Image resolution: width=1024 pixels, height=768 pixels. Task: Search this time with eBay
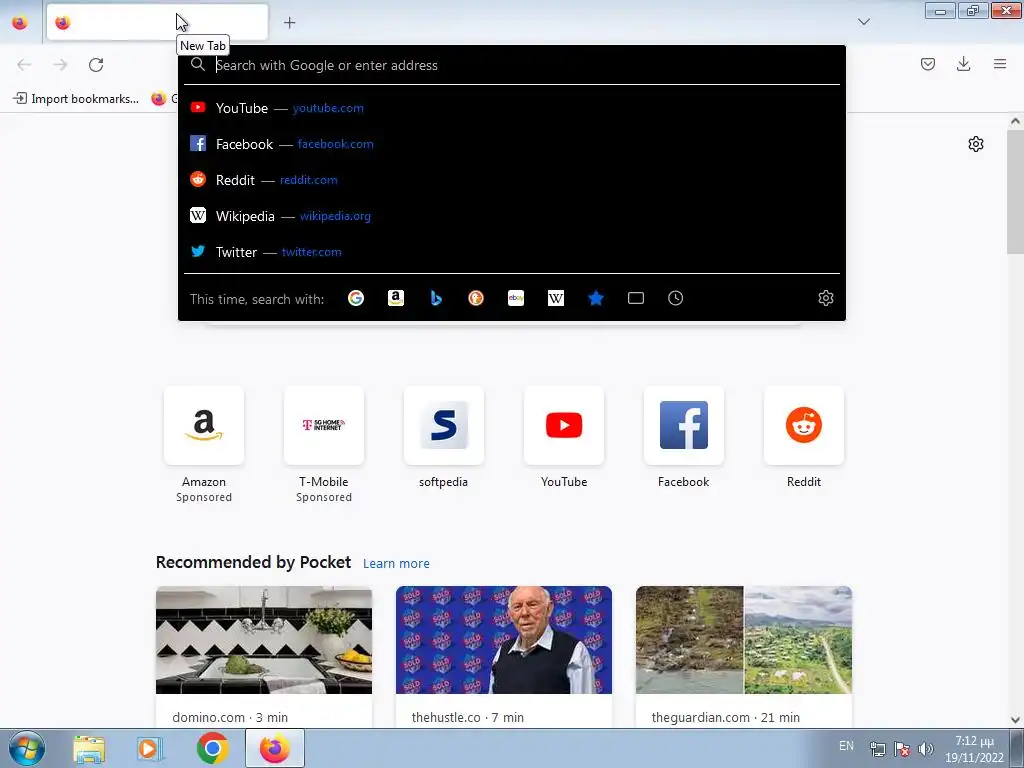tap(516, 298)
